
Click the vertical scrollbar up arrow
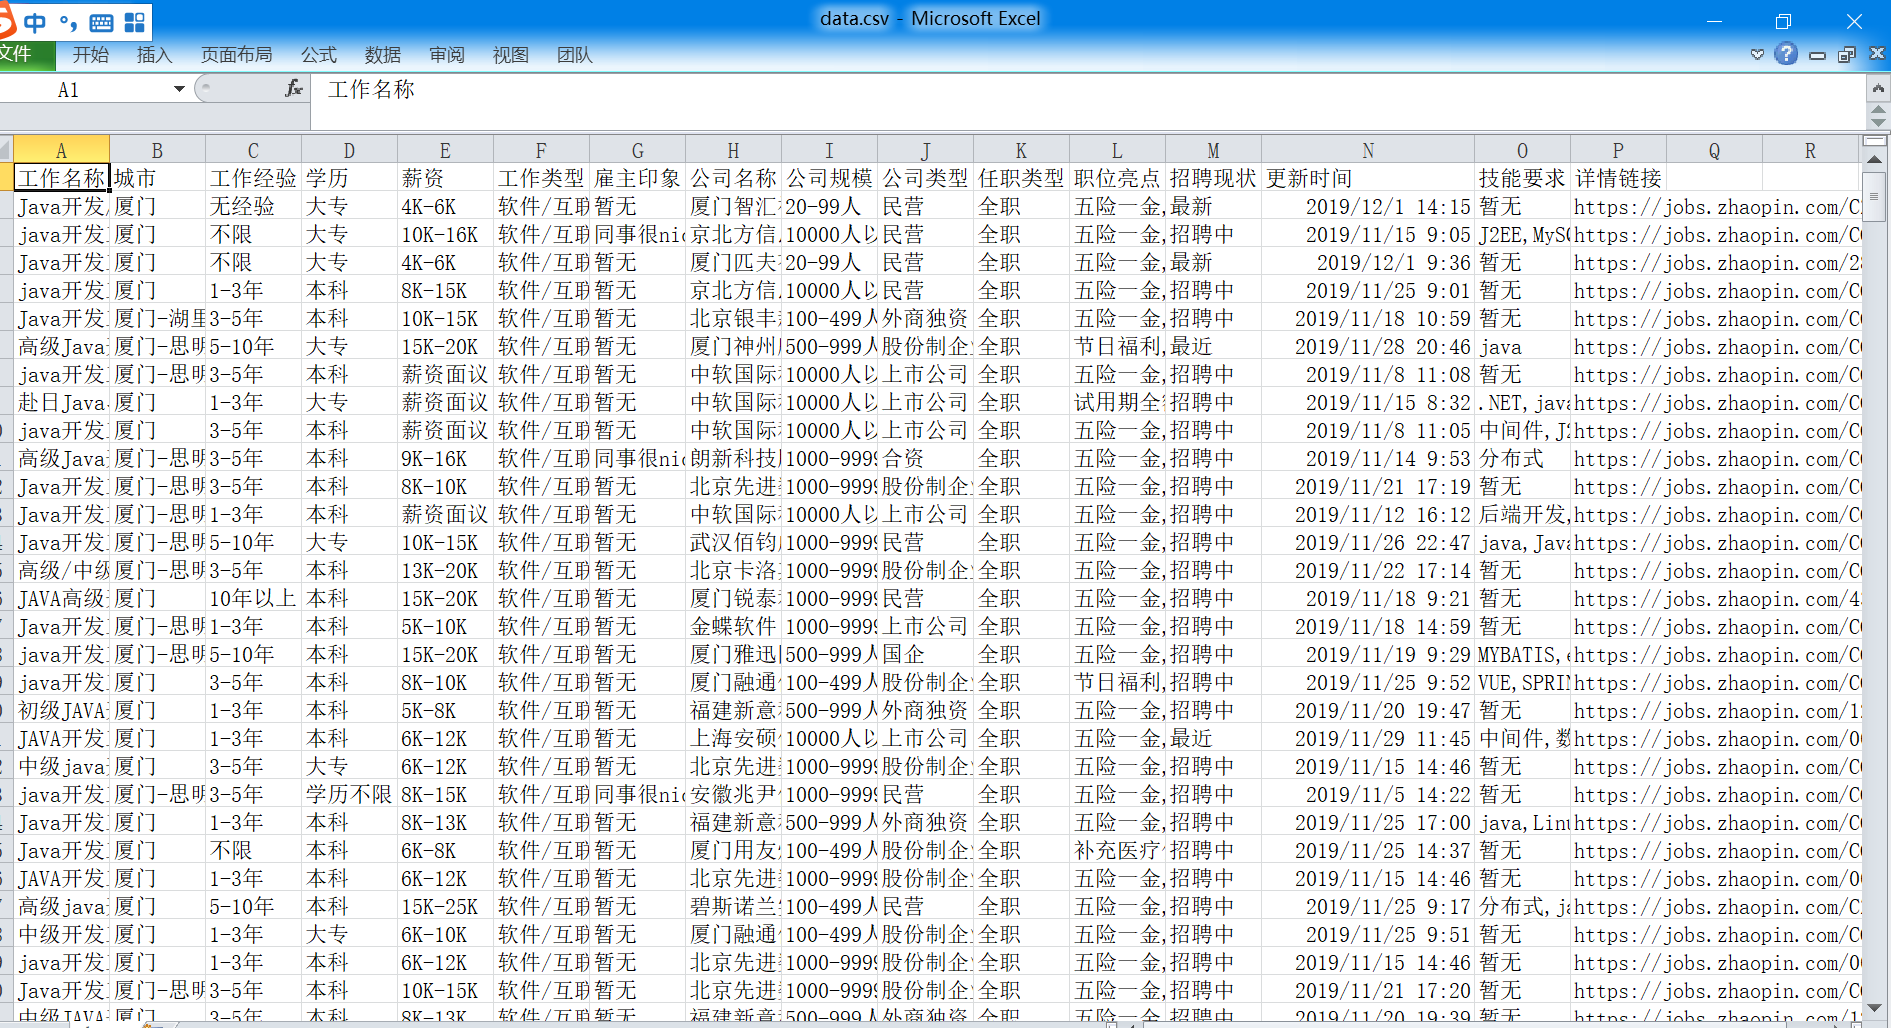pos(1875,160)
